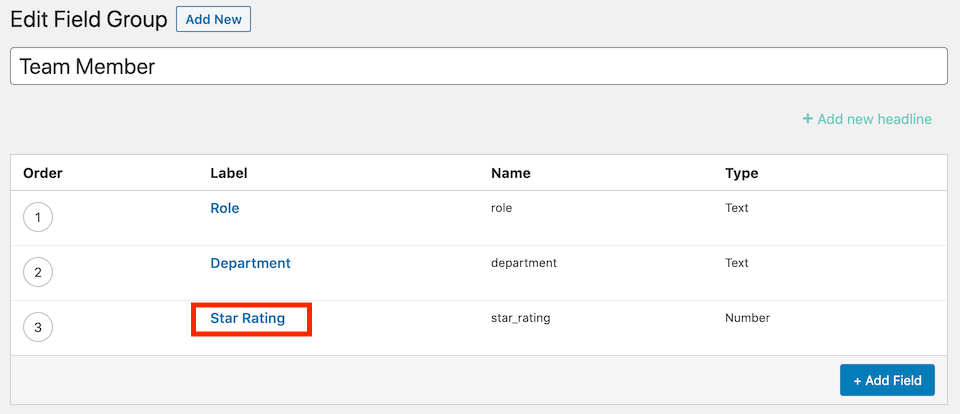Click the Type column header
This screenshot has height=414, width=960.
(741, 173)
